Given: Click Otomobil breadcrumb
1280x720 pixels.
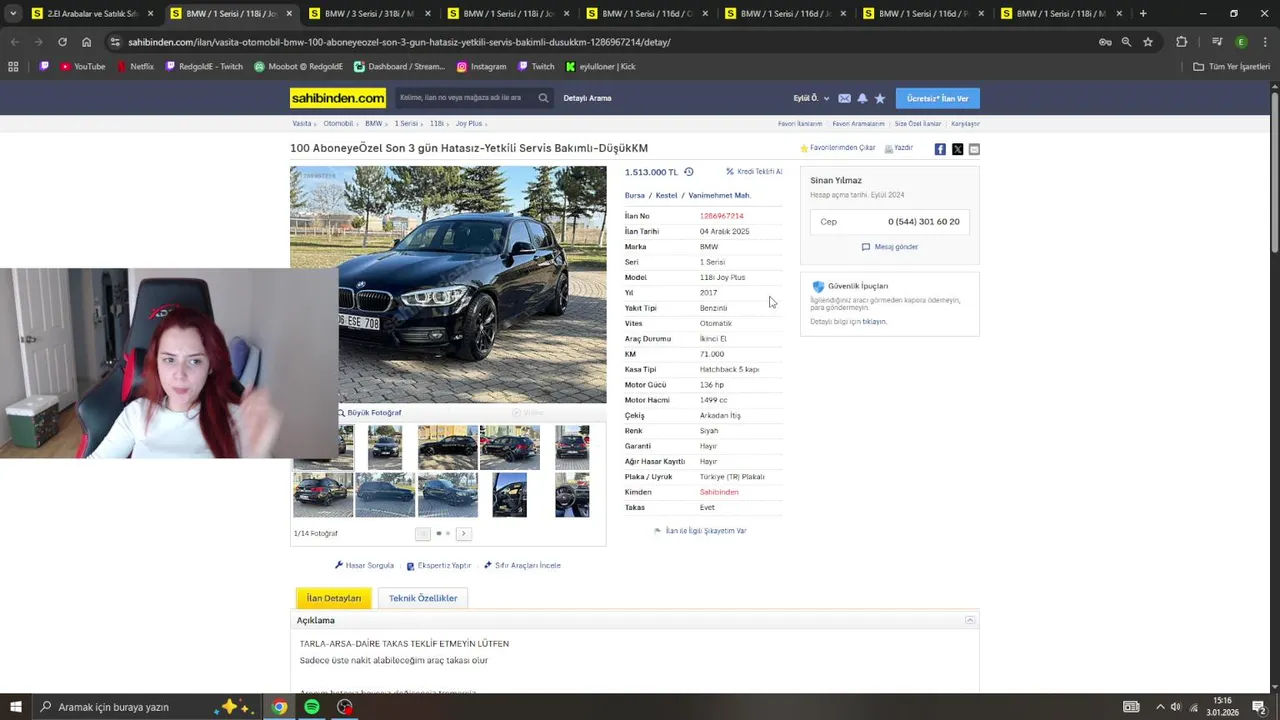Looking at the screenshot, I should coord(338,124).
